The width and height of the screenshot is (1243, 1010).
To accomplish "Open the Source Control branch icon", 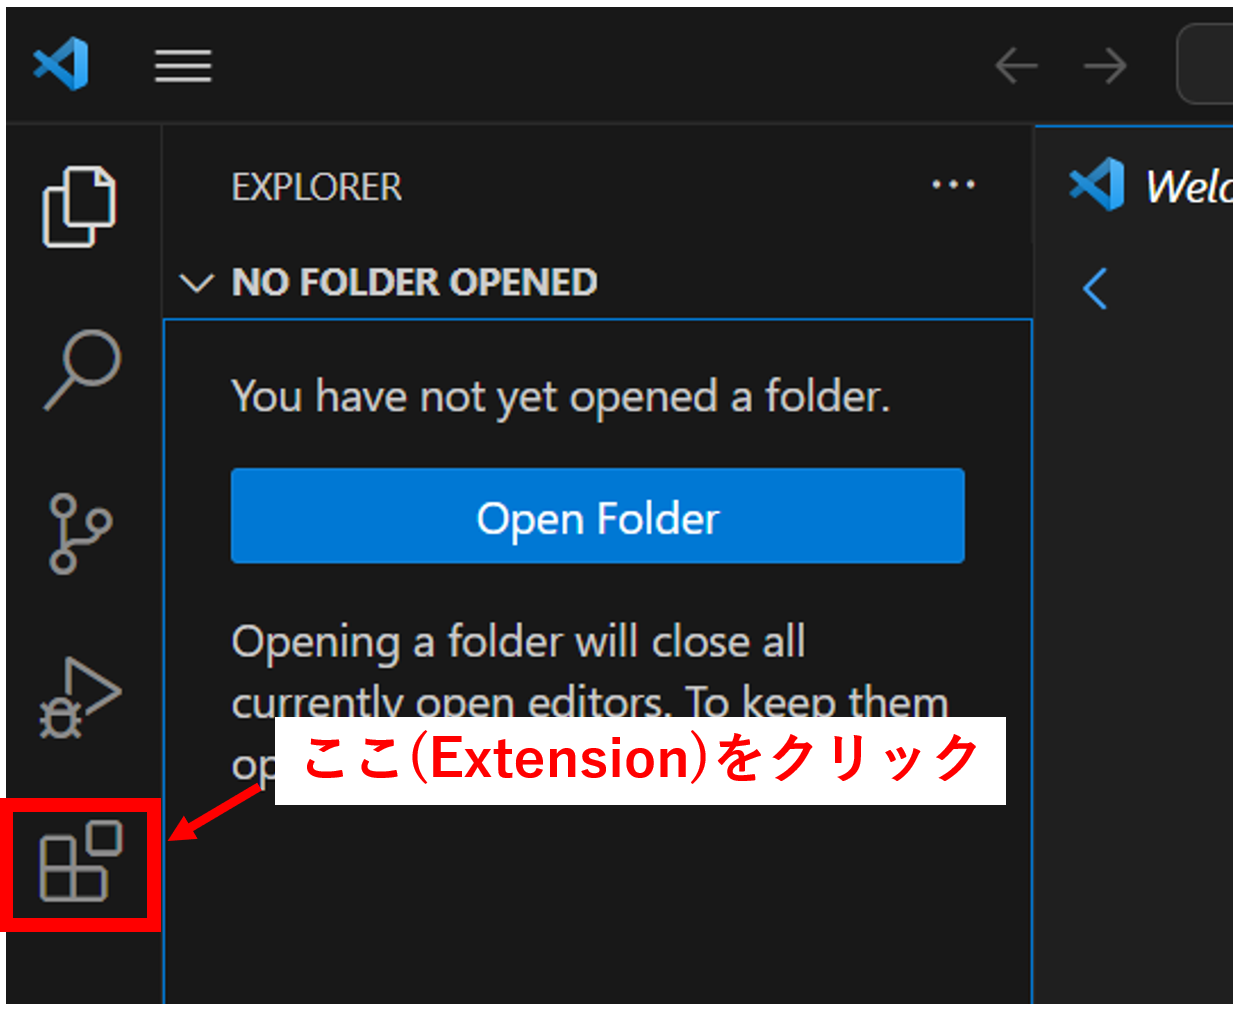I will [x=80, y=533].
